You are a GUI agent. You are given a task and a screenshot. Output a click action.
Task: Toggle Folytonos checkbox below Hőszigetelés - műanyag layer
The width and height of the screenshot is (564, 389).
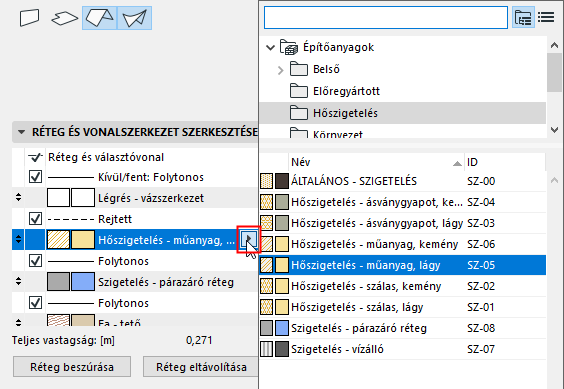coord(35,261)
